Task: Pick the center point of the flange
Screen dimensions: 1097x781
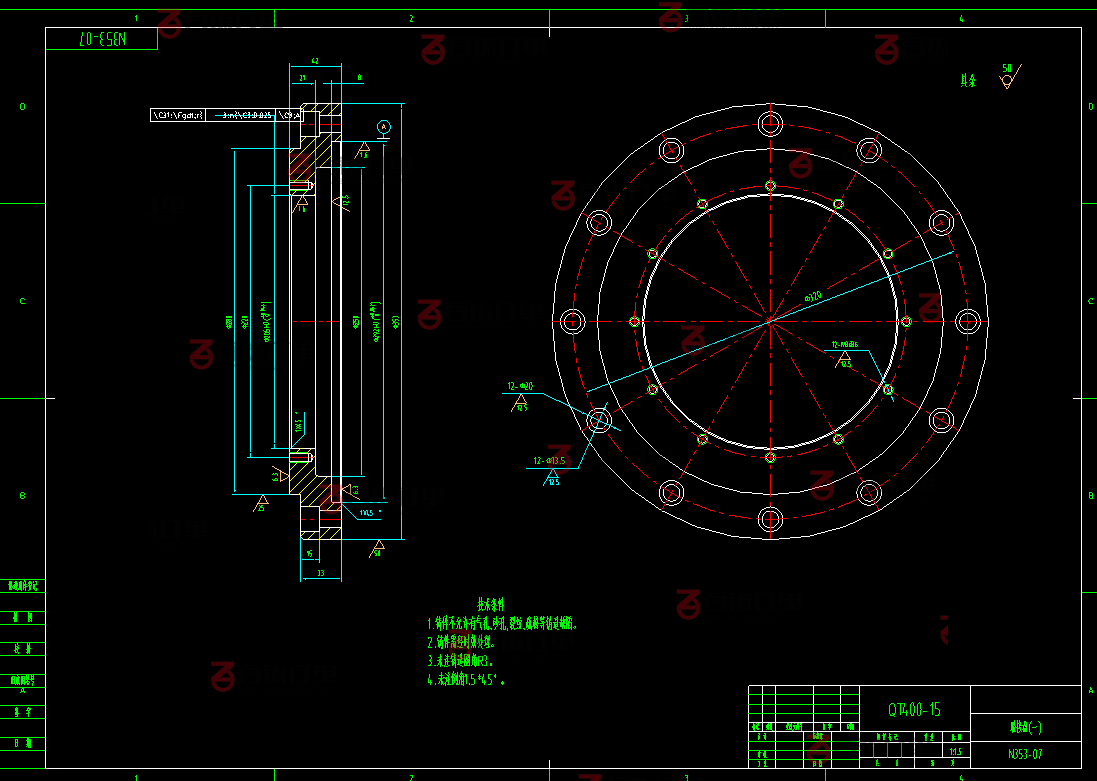Action: point(769,321)
